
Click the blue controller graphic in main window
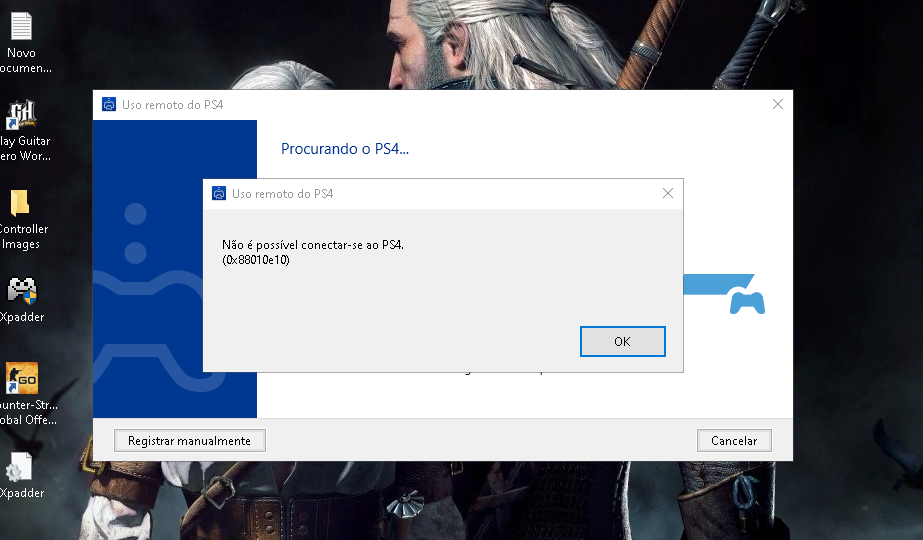[747, 302]
